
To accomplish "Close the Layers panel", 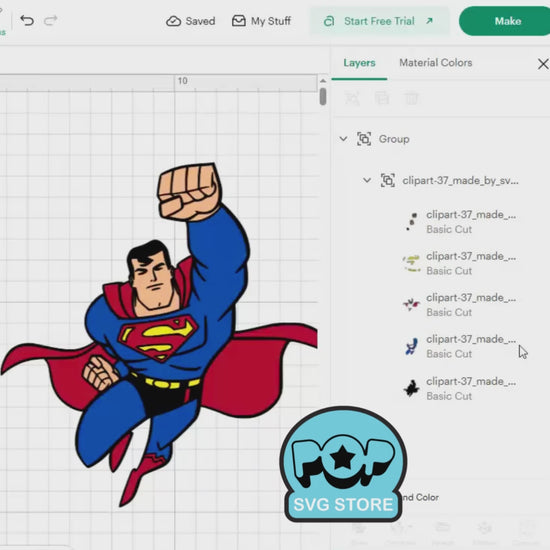I will pos(543,64).
